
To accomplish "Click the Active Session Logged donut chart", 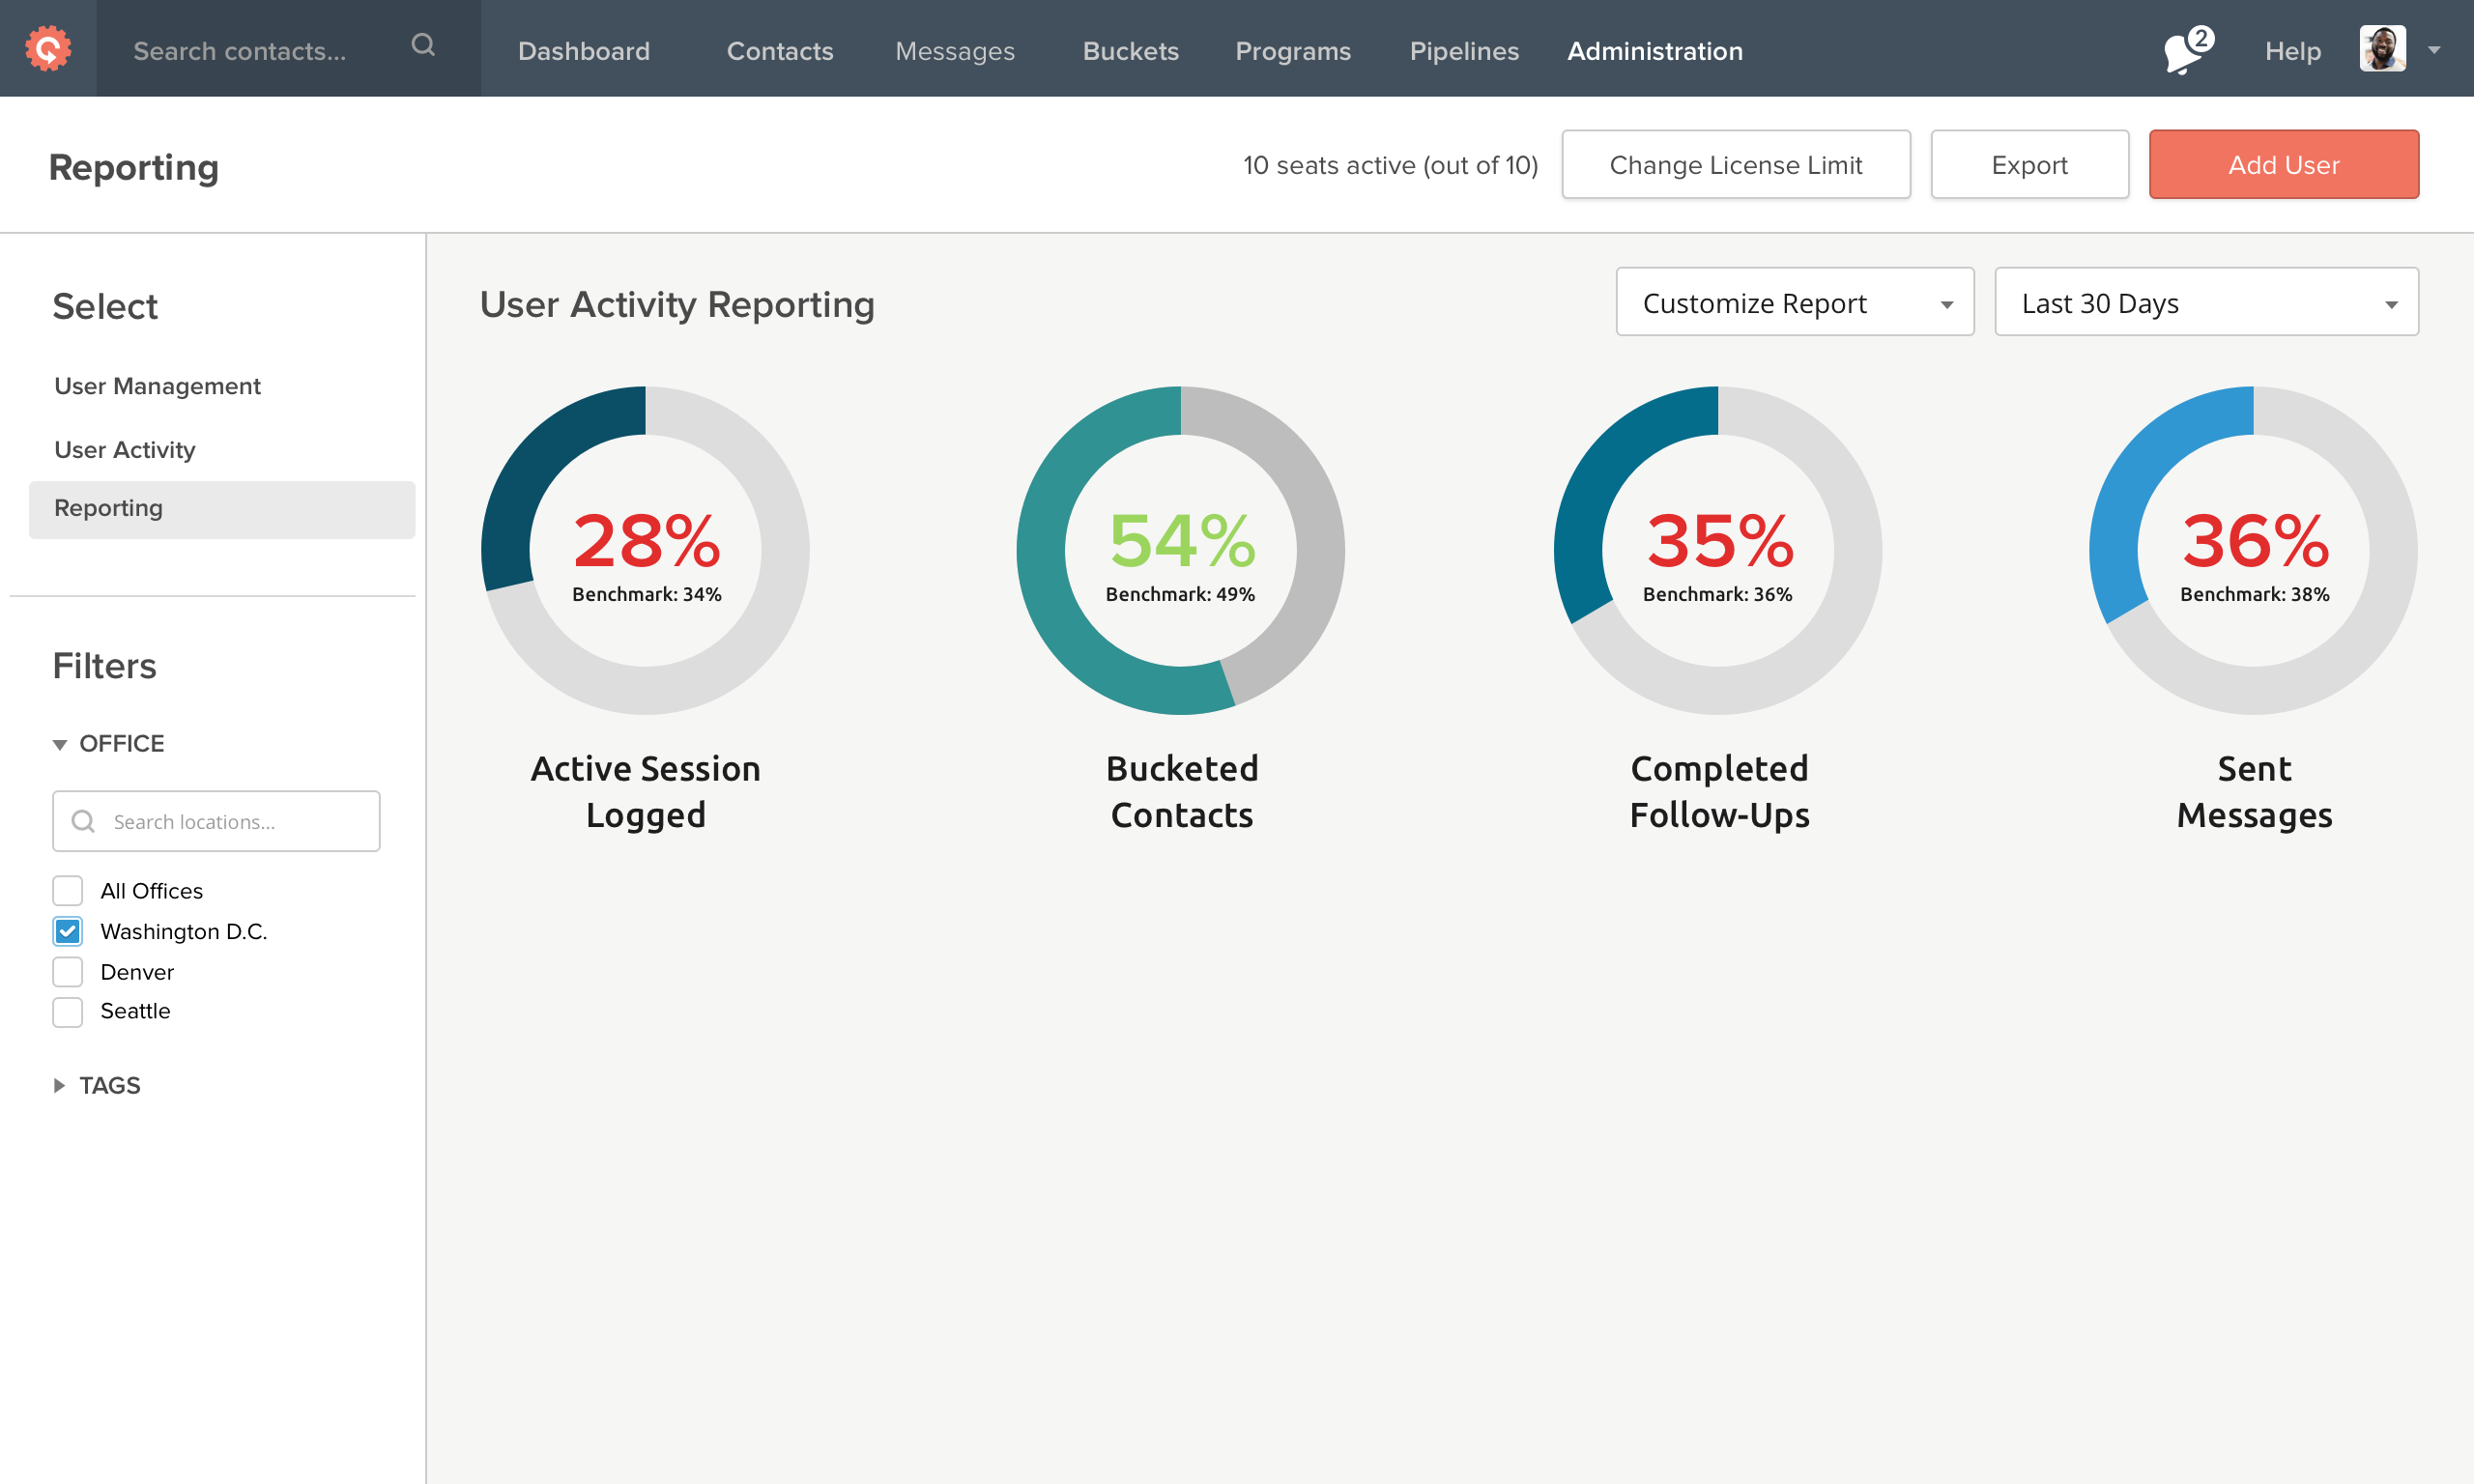I will (645, 550).
